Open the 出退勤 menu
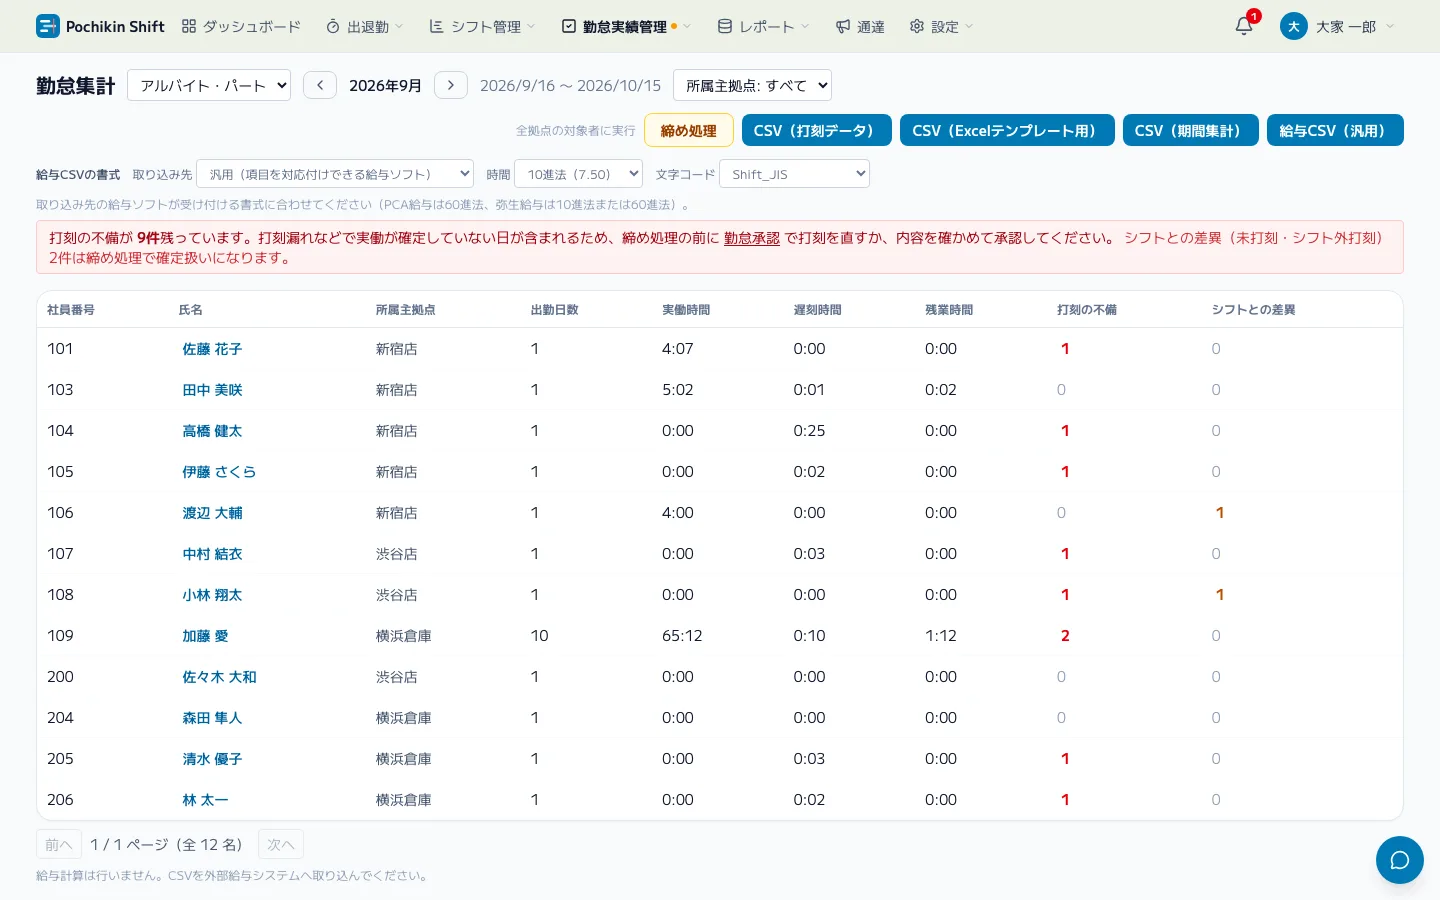The height and width of the screenshot is (900, 1440). [x=365, y=27]
